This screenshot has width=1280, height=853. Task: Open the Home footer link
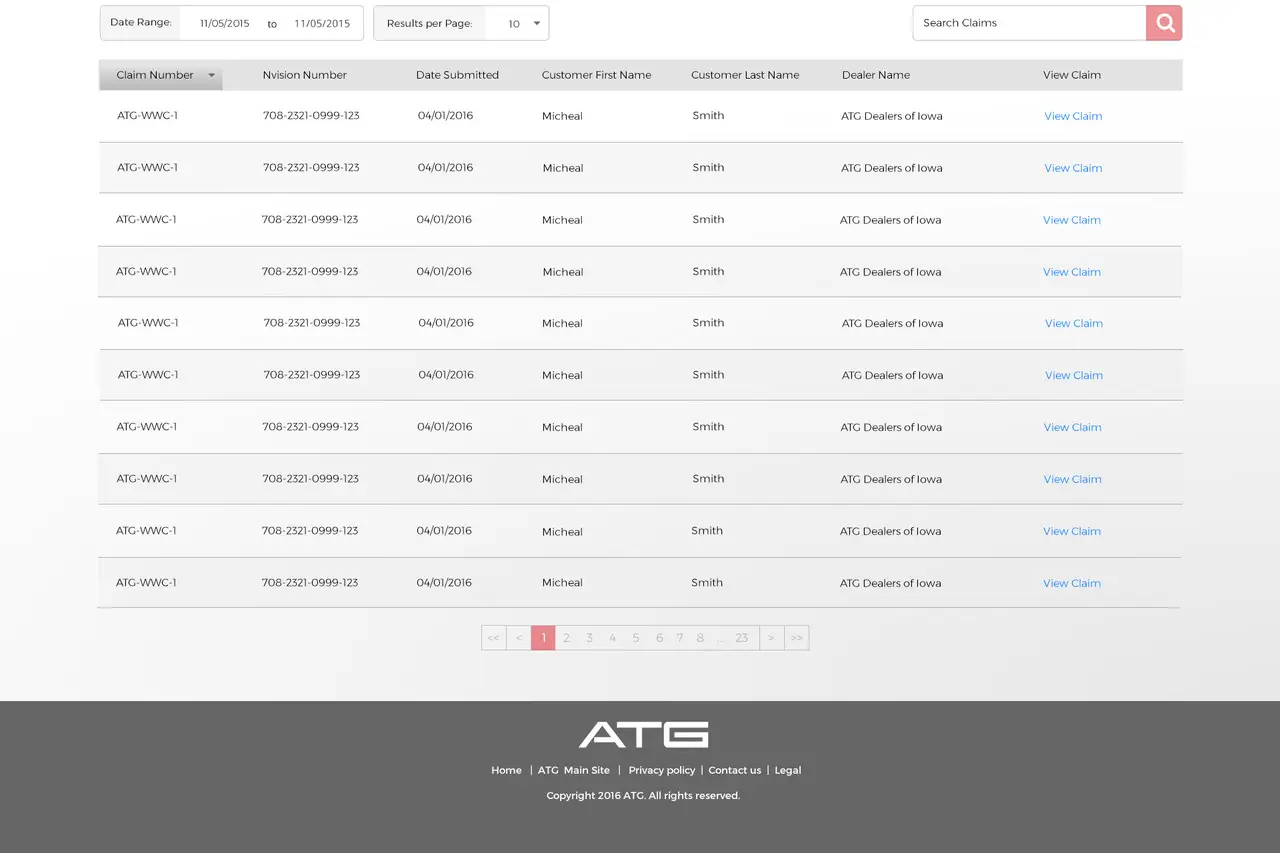pos(506,770)
